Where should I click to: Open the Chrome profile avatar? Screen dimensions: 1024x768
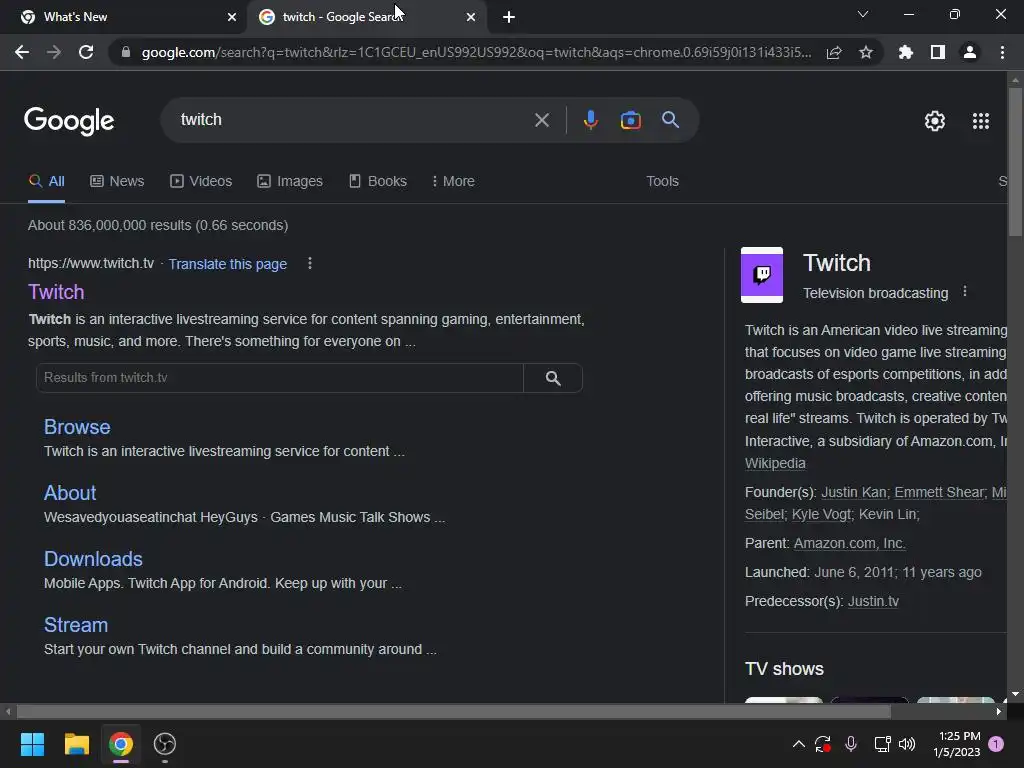pyautogui.click(x=970, y=52)
